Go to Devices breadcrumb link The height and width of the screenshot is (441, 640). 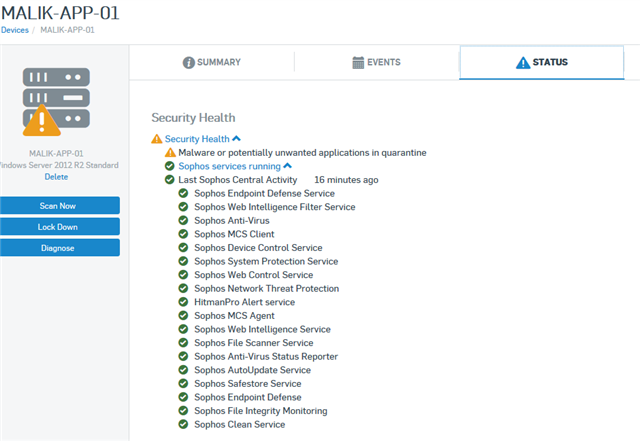(15, 30)
